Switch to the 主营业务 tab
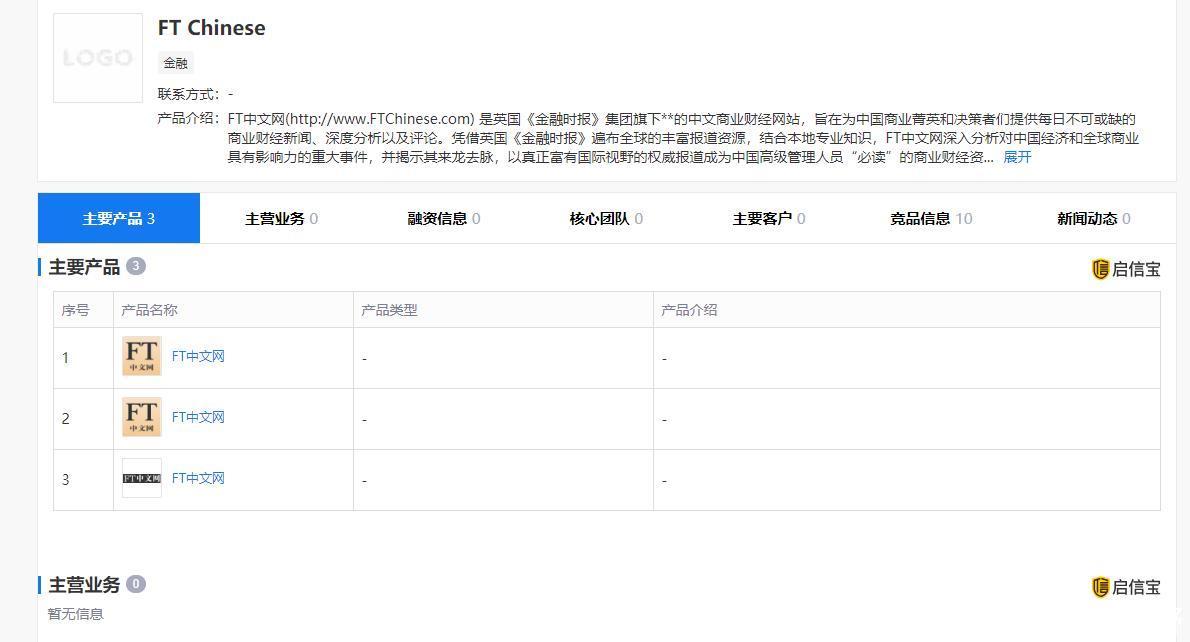The image size is (1190, 642). pyautogui.click(x=274, y=218)
